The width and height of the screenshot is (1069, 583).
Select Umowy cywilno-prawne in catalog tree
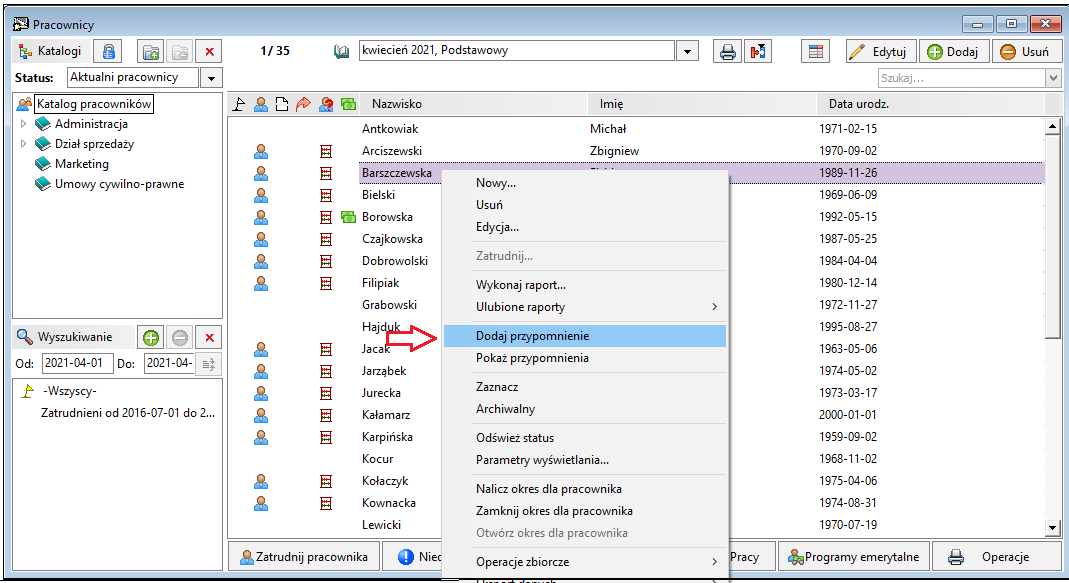click(x=119, y=184)
